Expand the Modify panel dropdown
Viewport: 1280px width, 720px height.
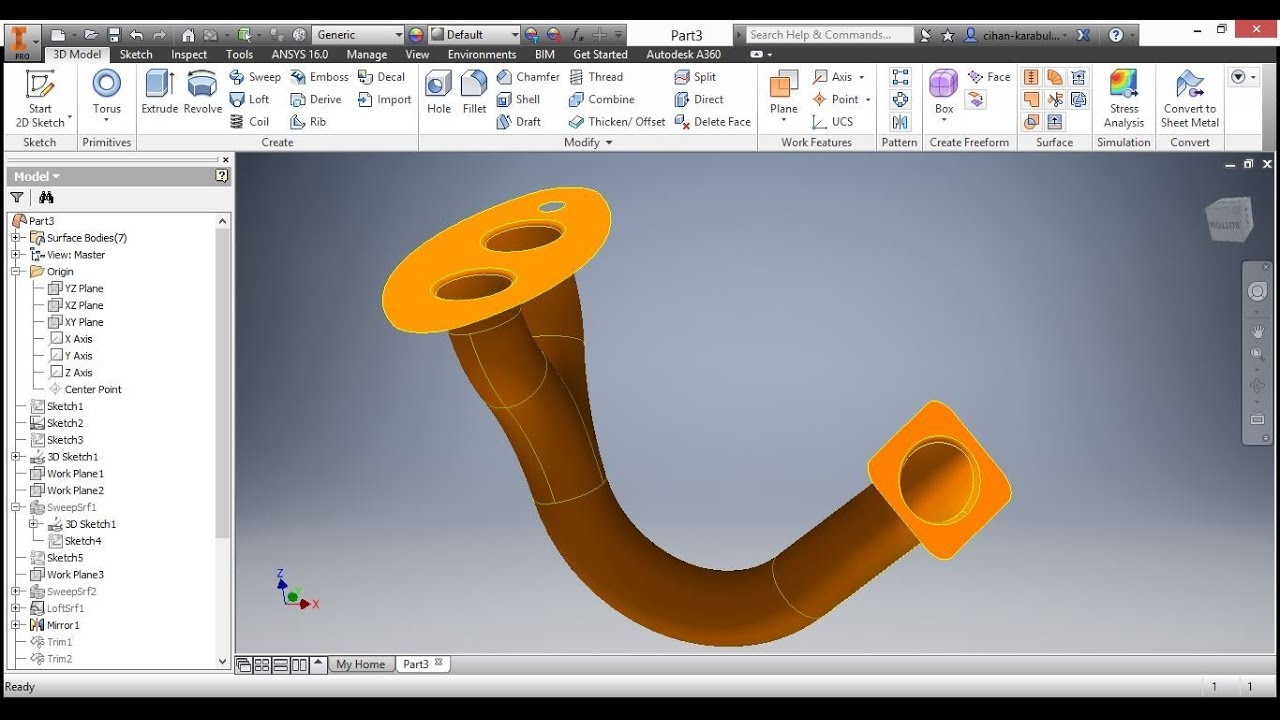coord(588,143)
